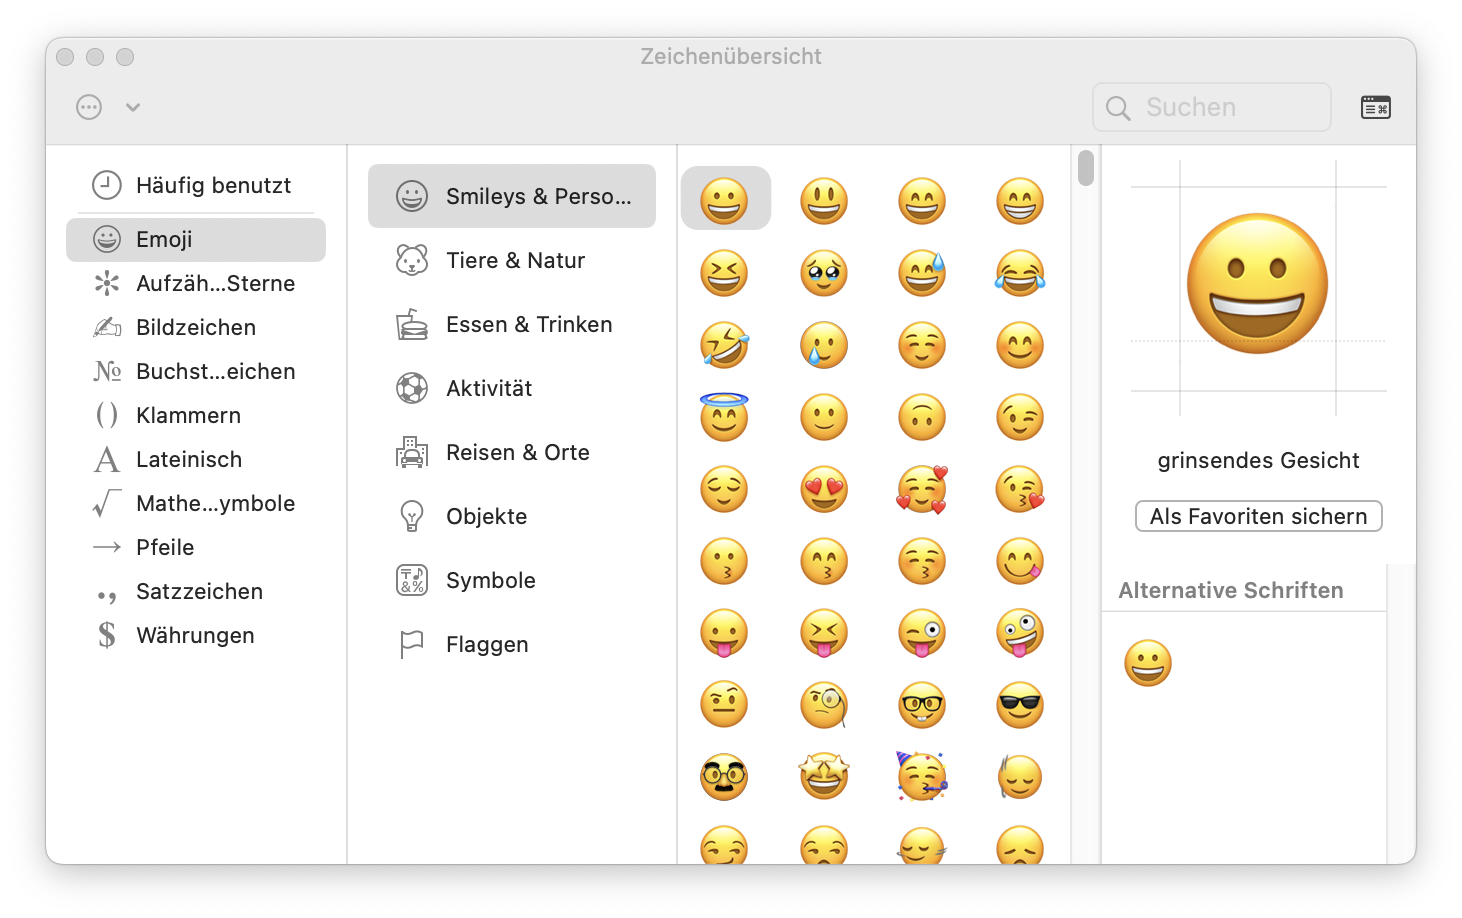Open the action menu with the ellipsis icon
Screen dimensions: 1462x918
pos(89,107)
